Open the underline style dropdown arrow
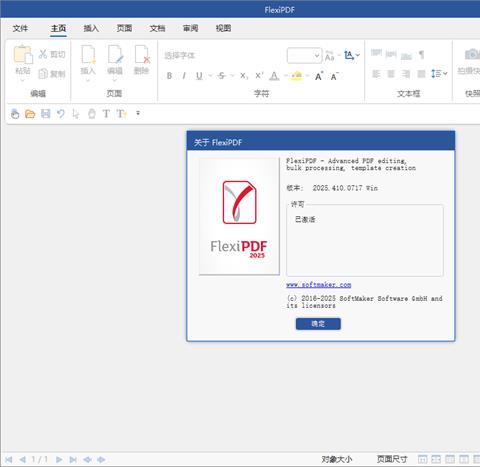The width and height of the screenshot is (480, 467). (x=210, y=76)
